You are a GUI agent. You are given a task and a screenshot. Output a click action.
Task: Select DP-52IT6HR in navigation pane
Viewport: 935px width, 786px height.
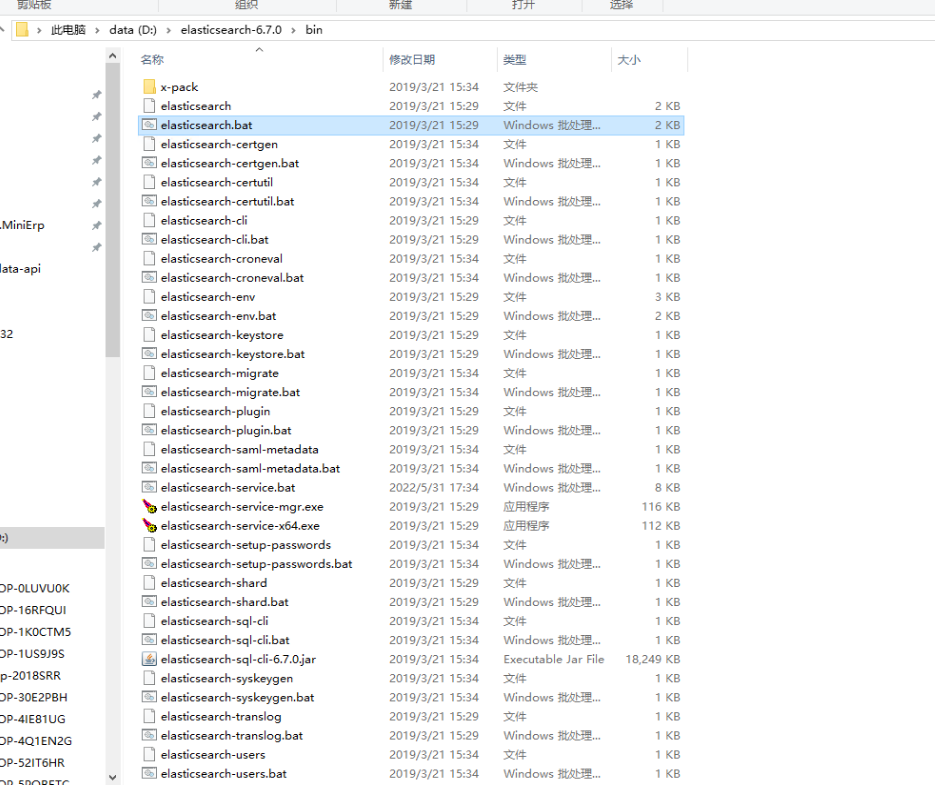pos(32,763)
